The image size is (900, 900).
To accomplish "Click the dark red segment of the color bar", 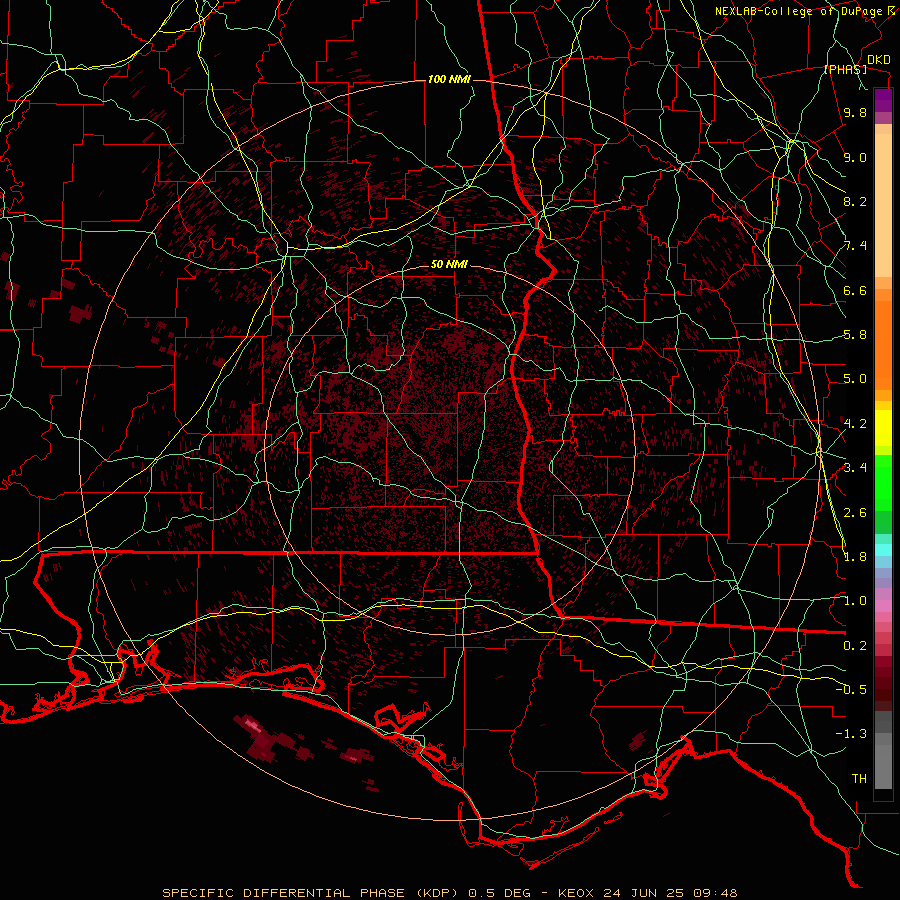I will [883, 683].
